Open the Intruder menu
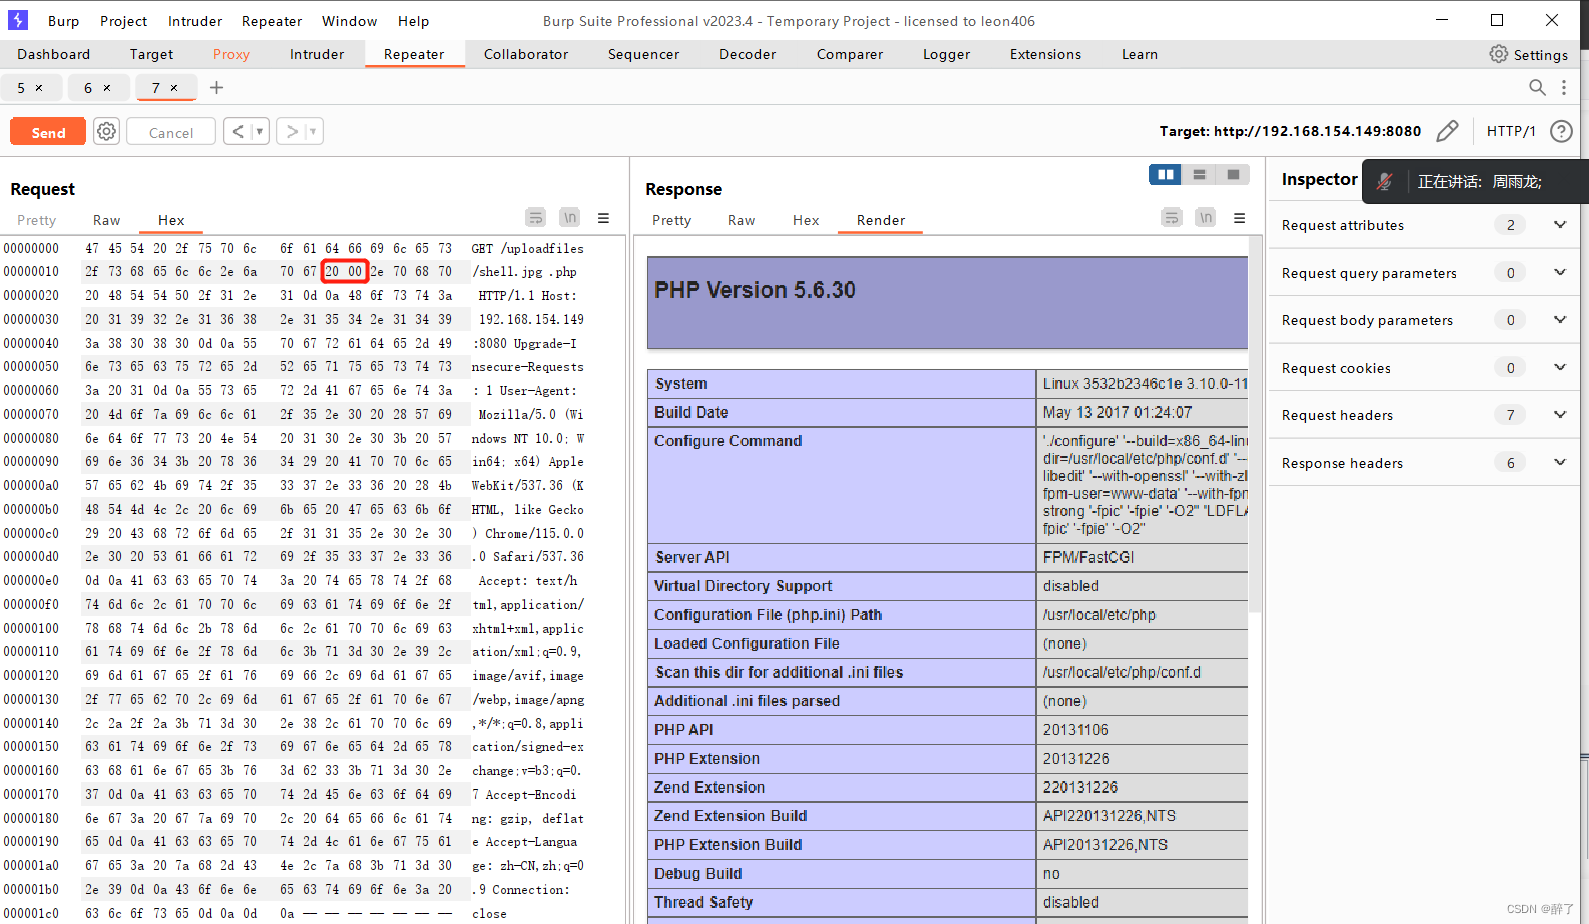Image resolution: width=1589 pixels, height=924 pixels. (195, 21)
